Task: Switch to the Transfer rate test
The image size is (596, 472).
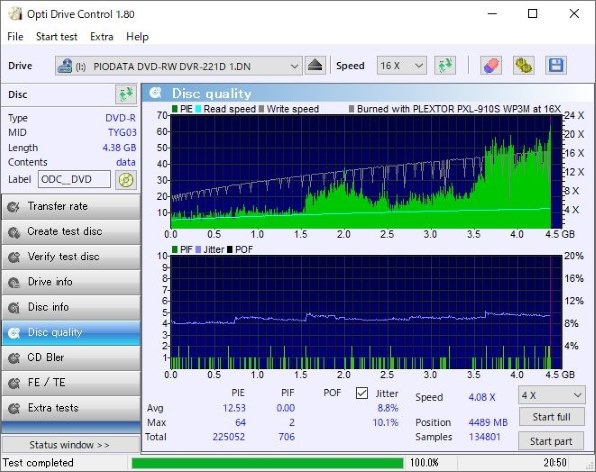Action: coord(71,207)
